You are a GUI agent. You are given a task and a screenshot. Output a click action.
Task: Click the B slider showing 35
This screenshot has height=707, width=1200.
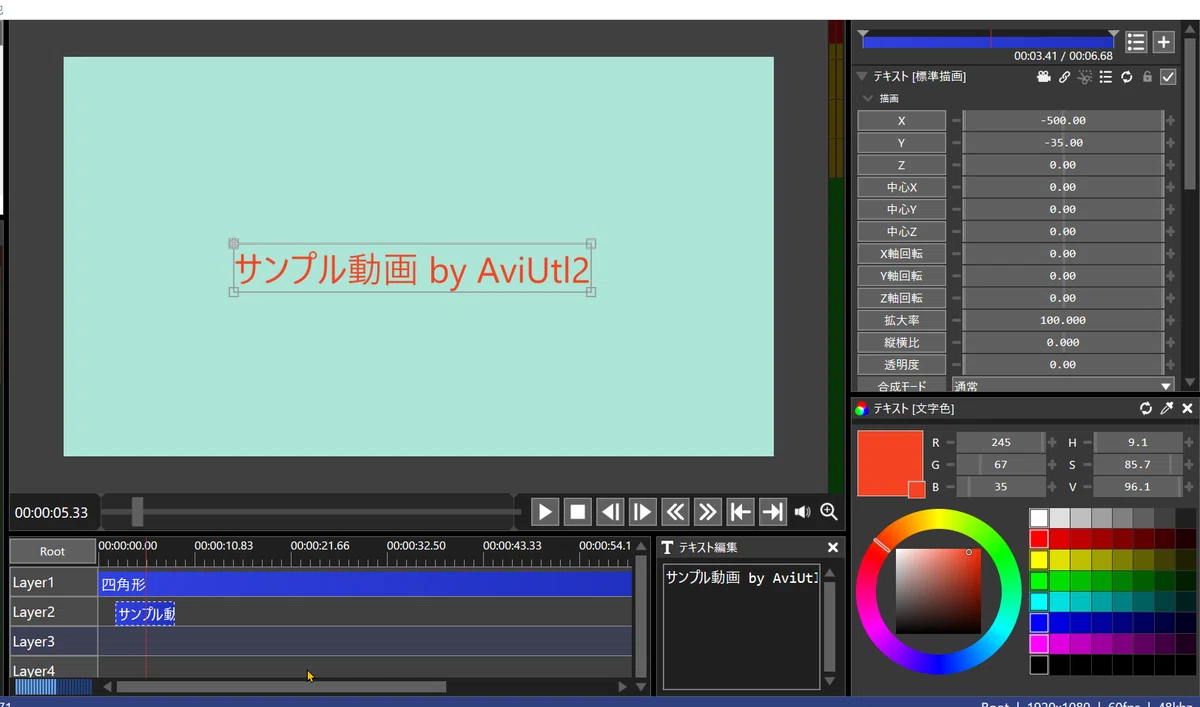pos(1001,487)
